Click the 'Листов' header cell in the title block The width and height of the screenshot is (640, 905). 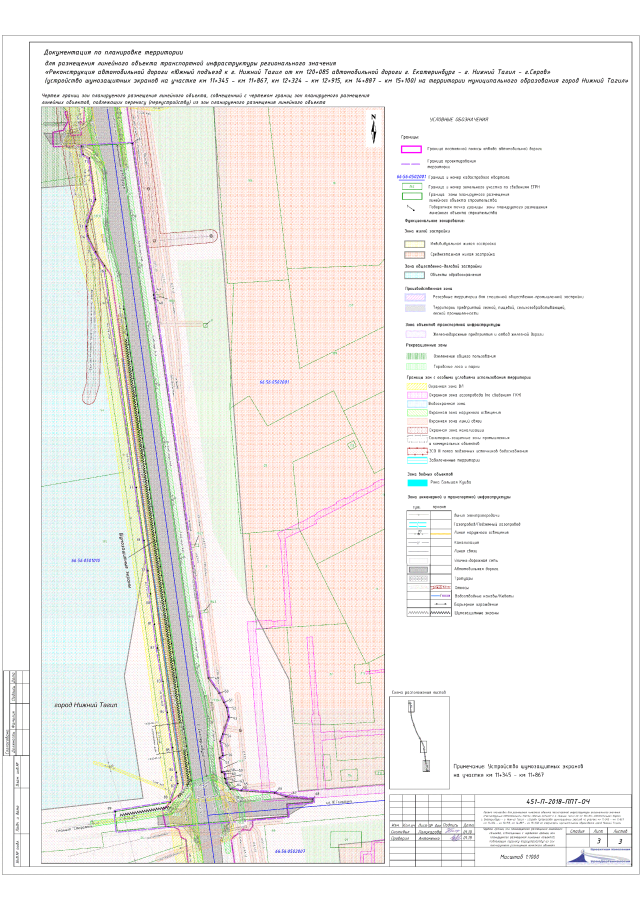click(x=620, y=831)
